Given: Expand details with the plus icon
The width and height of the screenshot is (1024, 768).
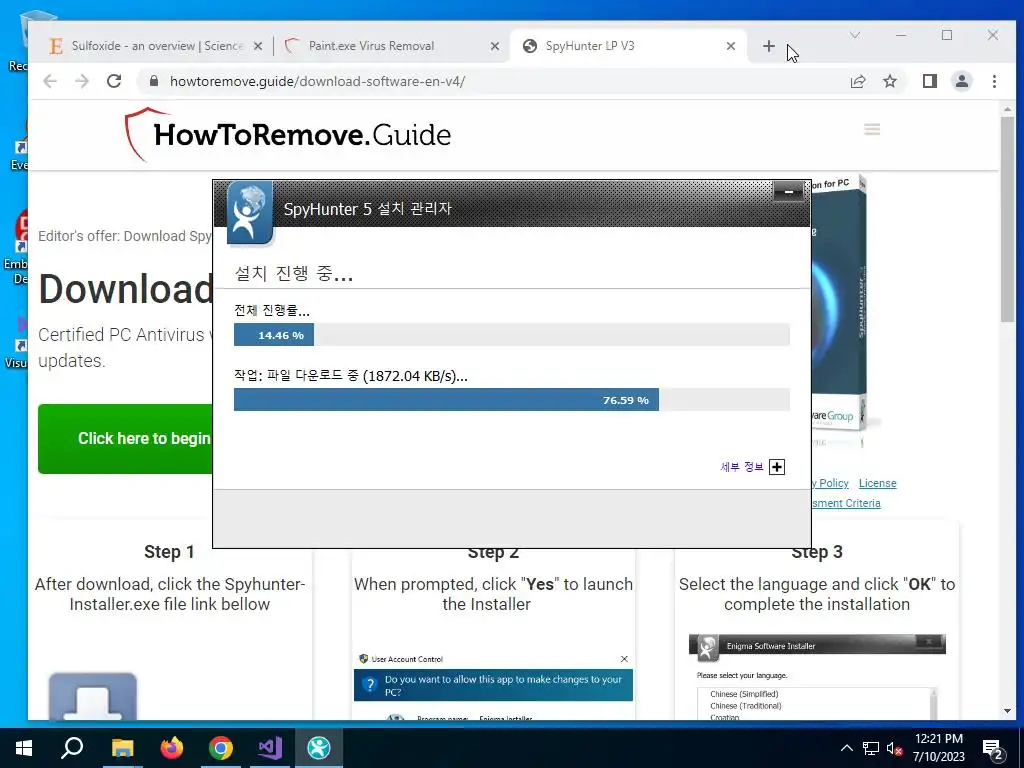Looking at the screenshot, I should point(776,467).
